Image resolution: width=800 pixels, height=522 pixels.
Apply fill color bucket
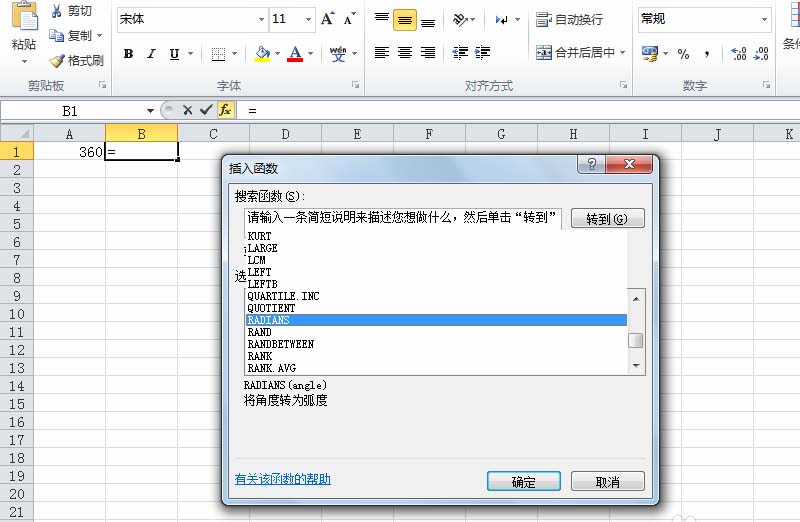pos(262,54)
